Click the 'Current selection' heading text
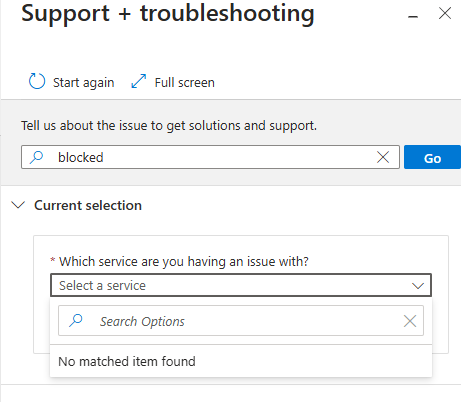461x402 pixels. coord(88,205)
